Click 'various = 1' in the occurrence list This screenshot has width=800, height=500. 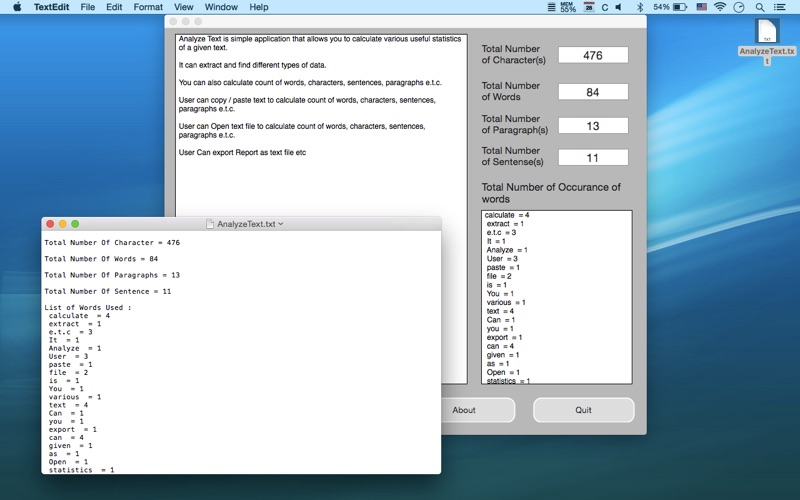(x=506, y=303)
